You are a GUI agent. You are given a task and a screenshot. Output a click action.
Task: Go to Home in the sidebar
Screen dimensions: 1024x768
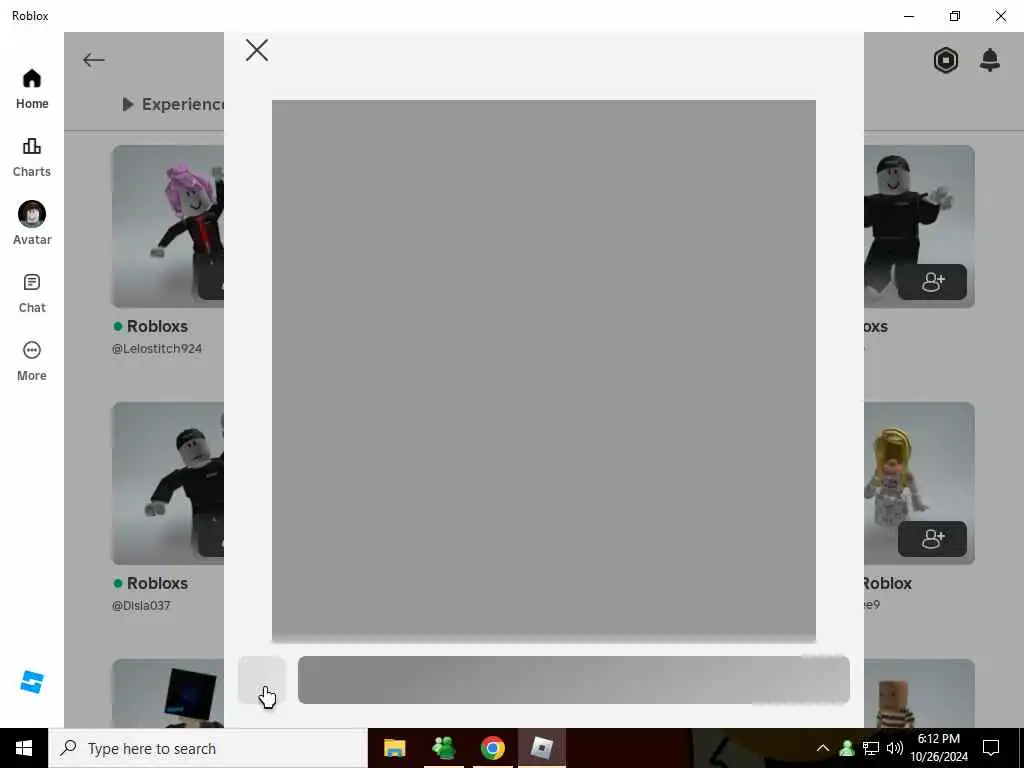32,89
